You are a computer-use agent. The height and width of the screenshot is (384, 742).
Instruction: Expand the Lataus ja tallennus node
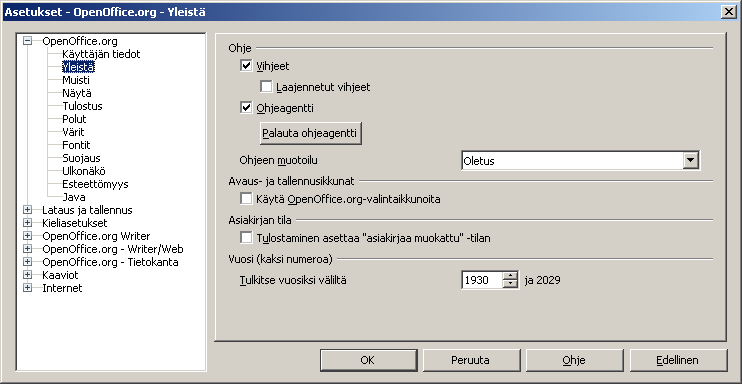27,210
